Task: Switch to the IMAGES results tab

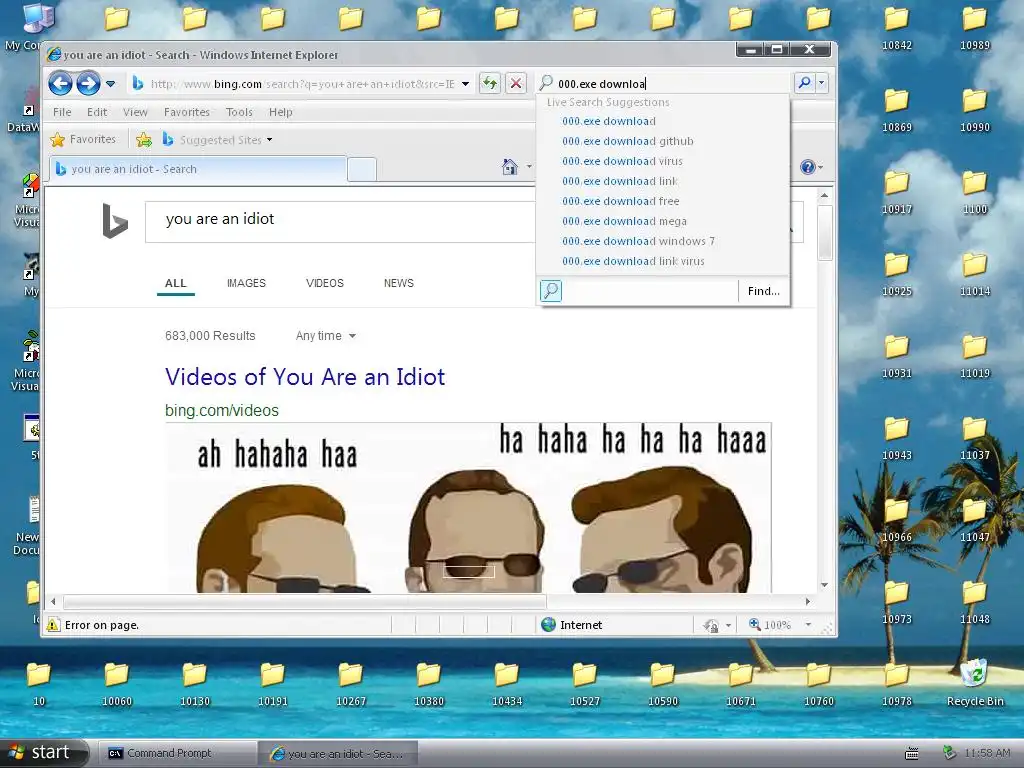Action: [x=246, y=283]
